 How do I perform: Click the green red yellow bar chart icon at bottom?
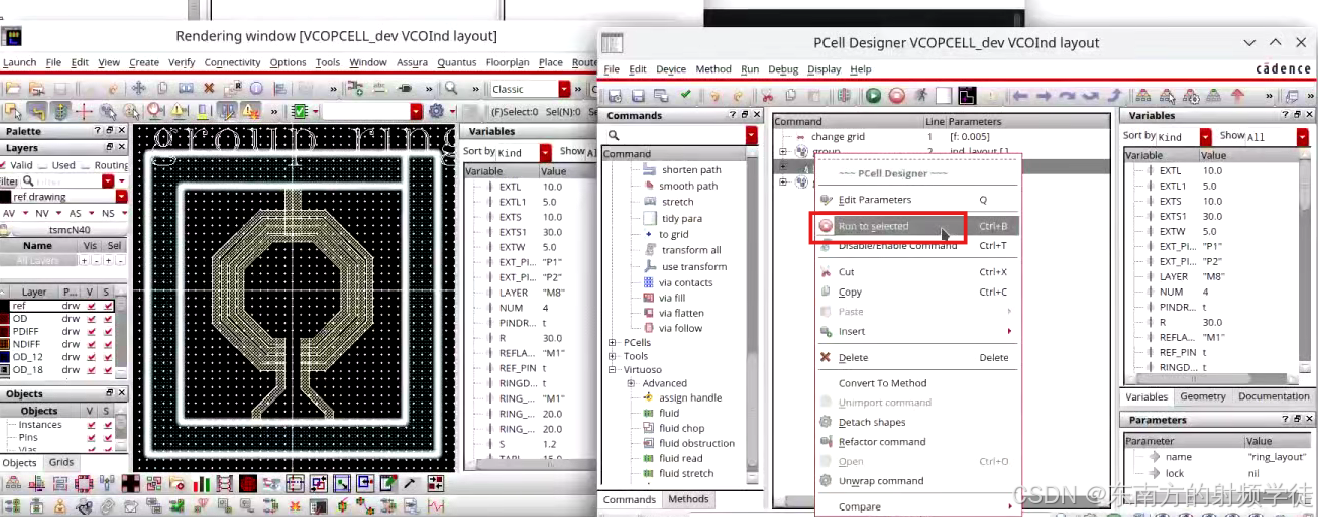(203, 484)
